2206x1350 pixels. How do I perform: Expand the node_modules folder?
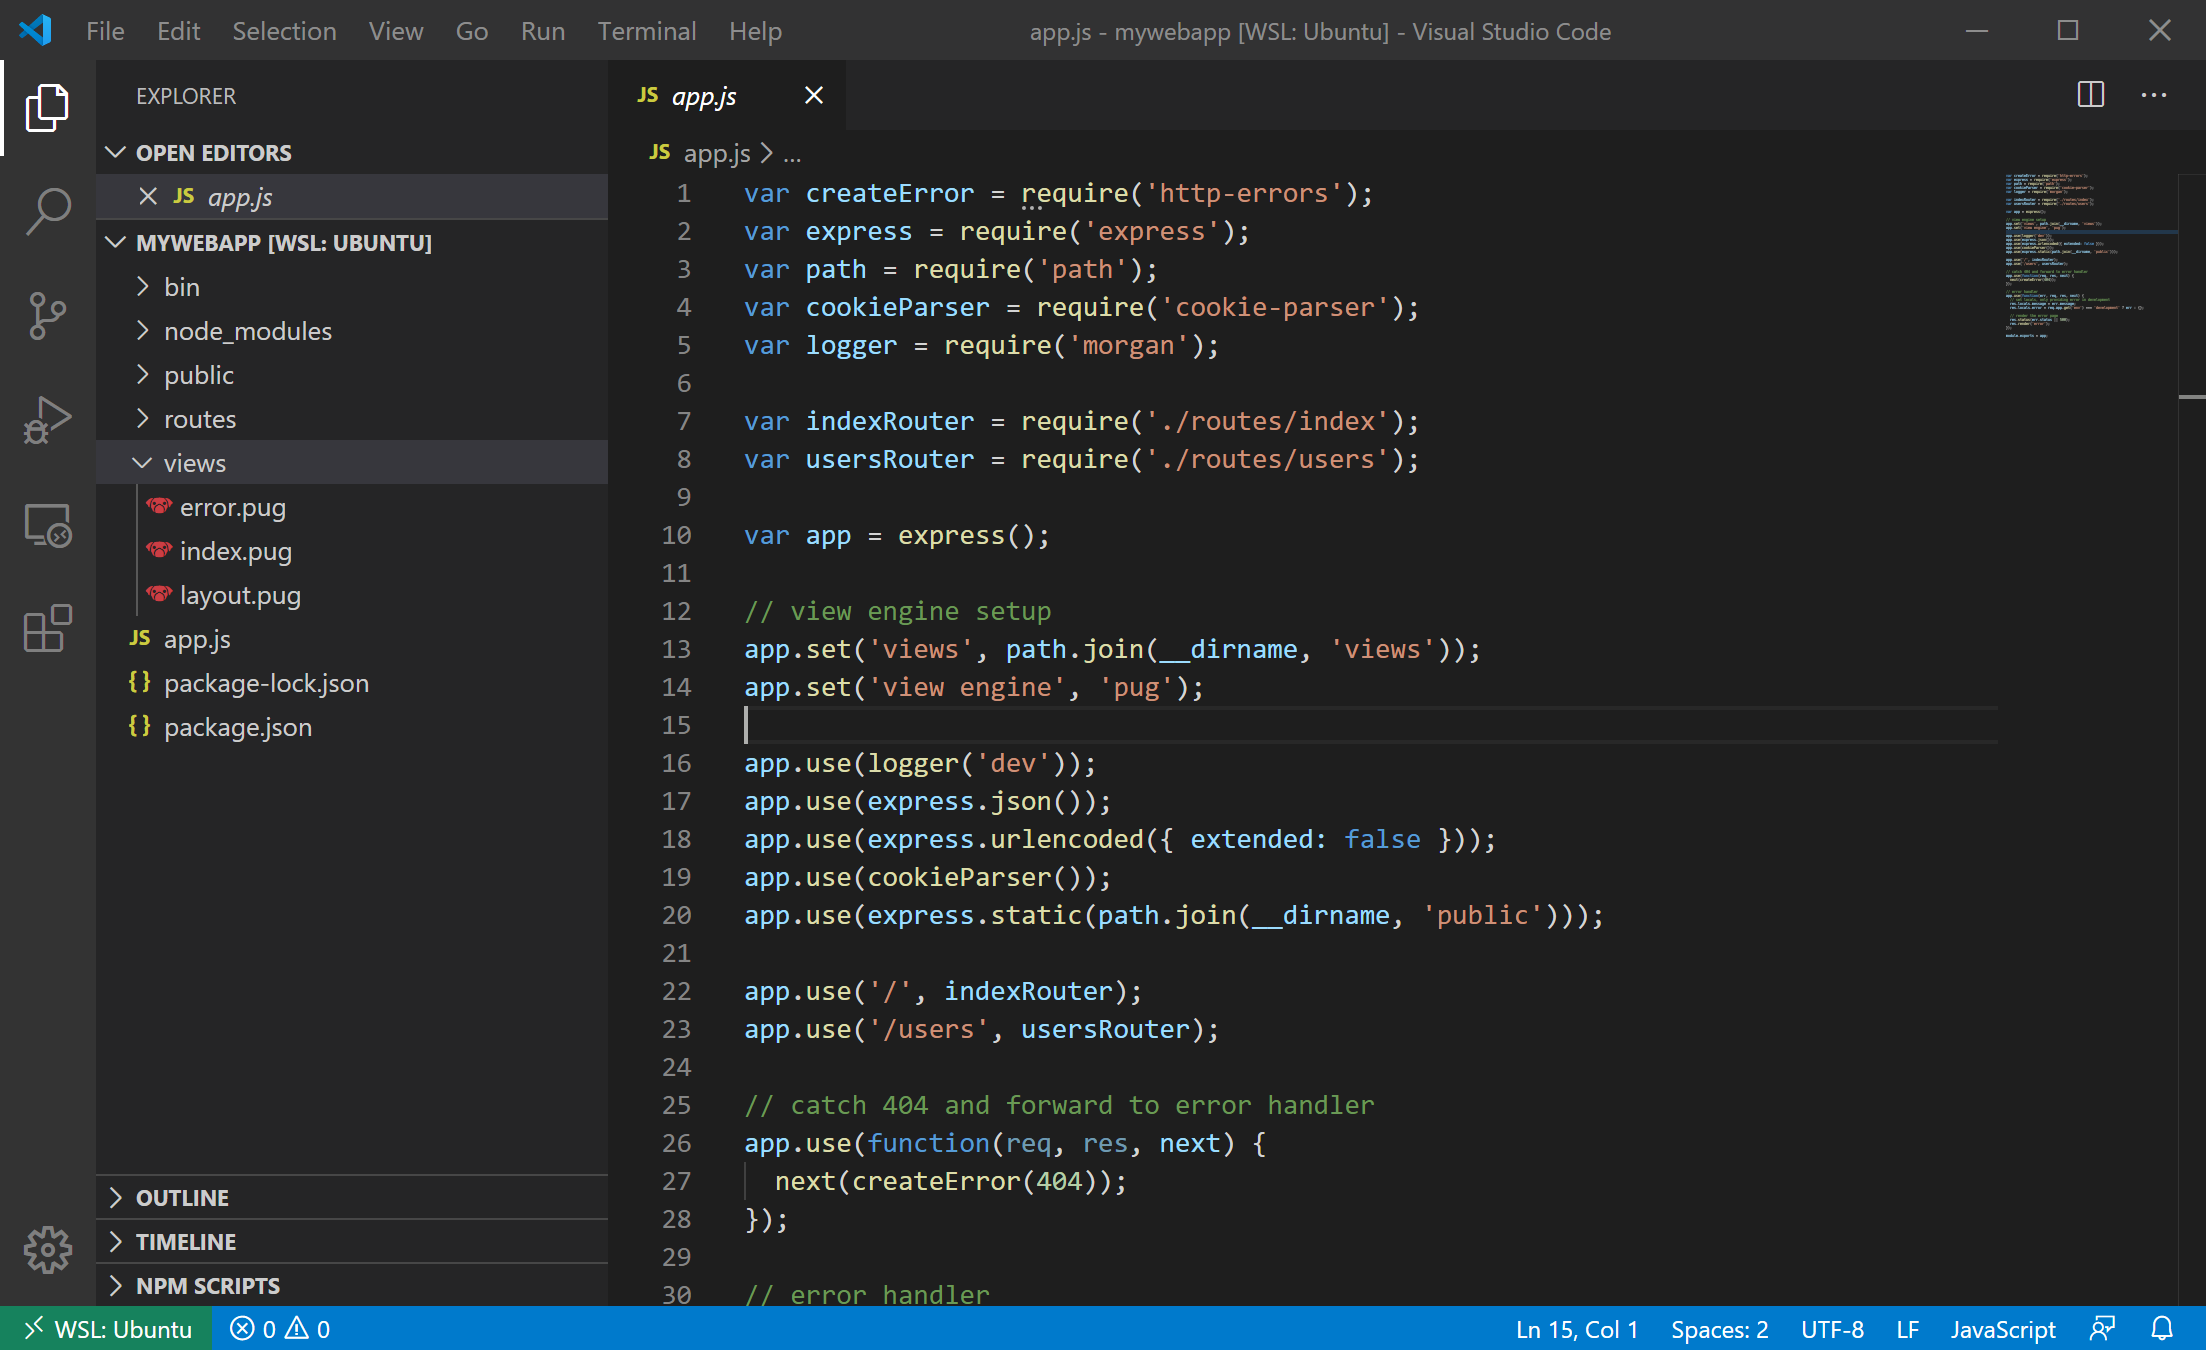247,331
